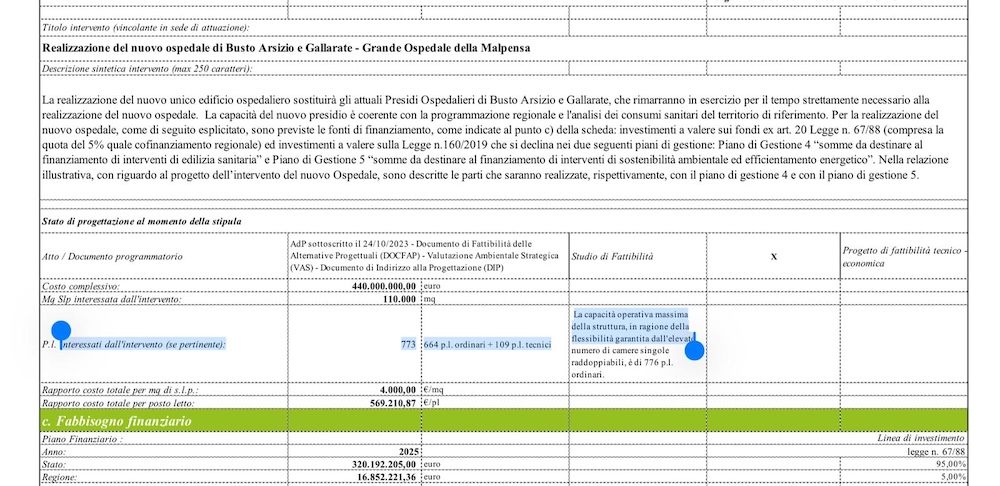Click the 'Costo complessivo' label
This screenshot has width=1000, height=486.
coord(80,286)
